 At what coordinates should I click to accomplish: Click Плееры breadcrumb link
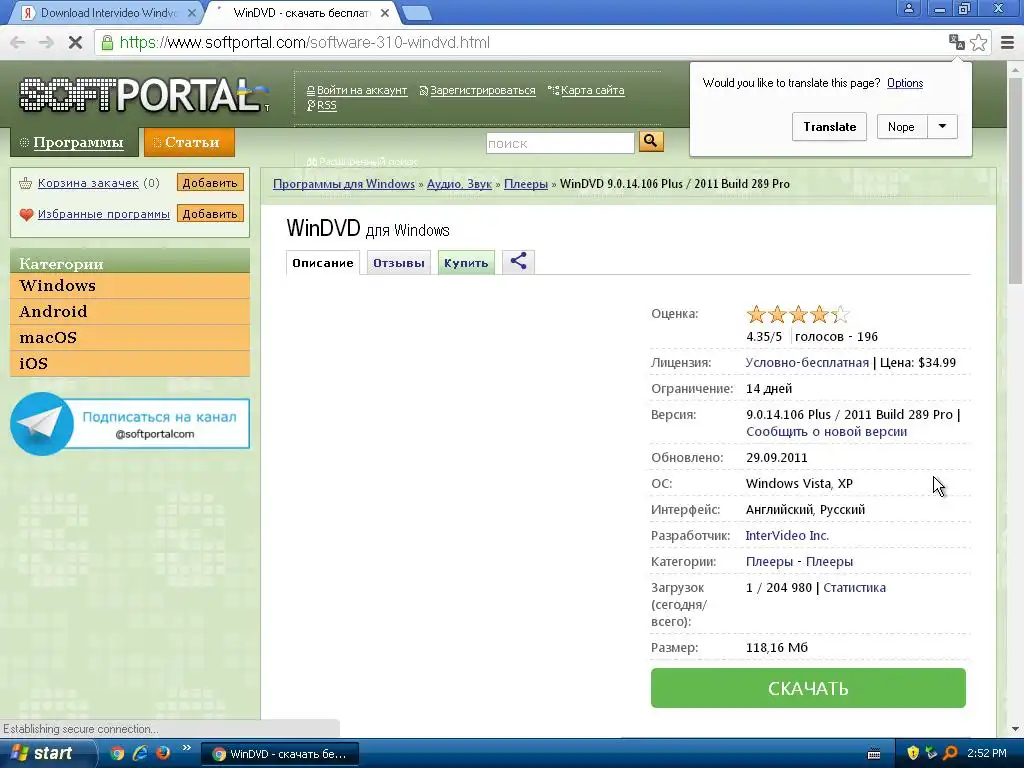click(x=526, y=184)
